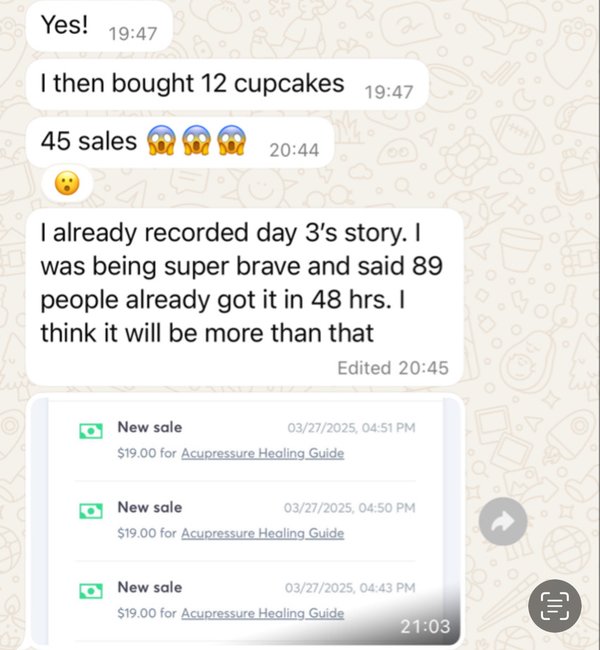Tap the "New sale" entry dated 04:51 PM
600x650 pixels.
[247, 440]
